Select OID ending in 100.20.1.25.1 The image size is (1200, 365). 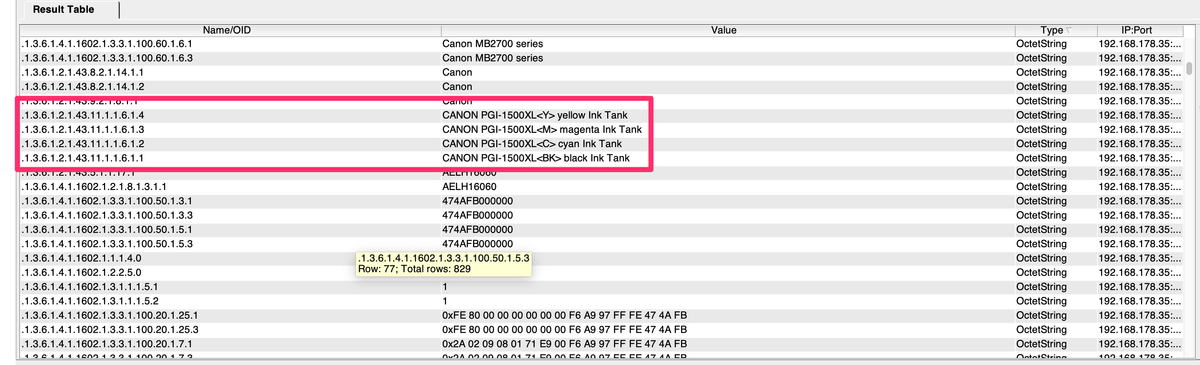(x=110, y=314)
